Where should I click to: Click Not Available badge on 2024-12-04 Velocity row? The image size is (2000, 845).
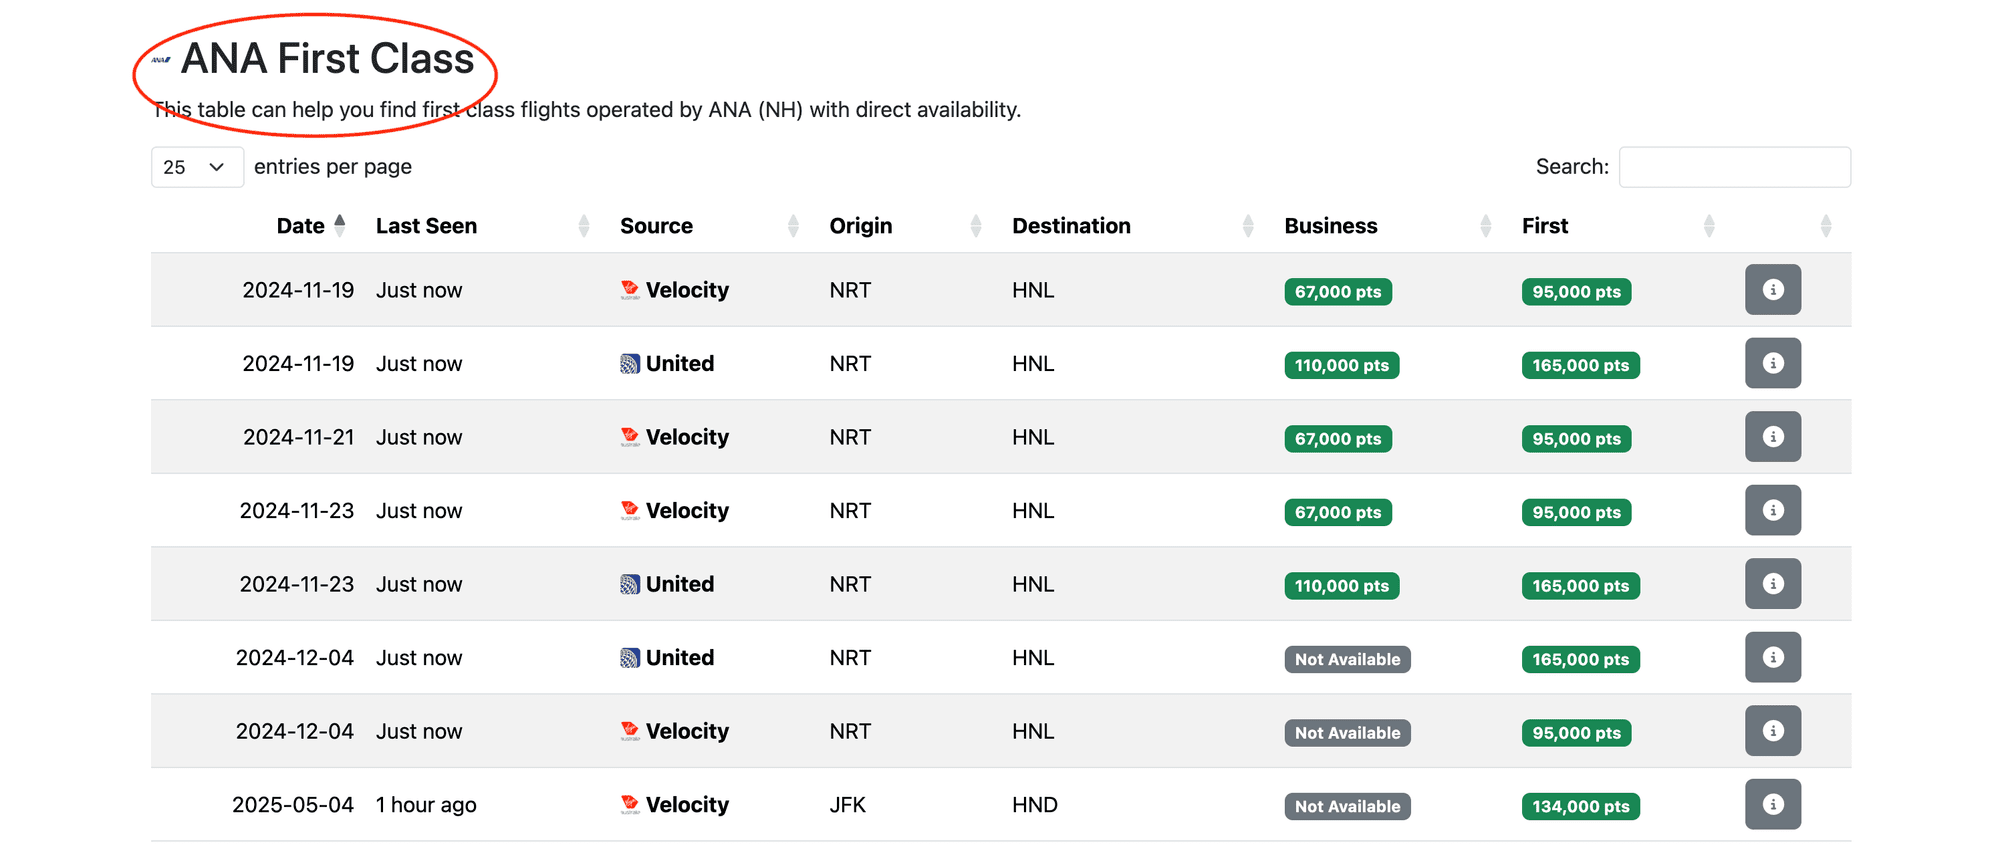tap(1347, 733)
